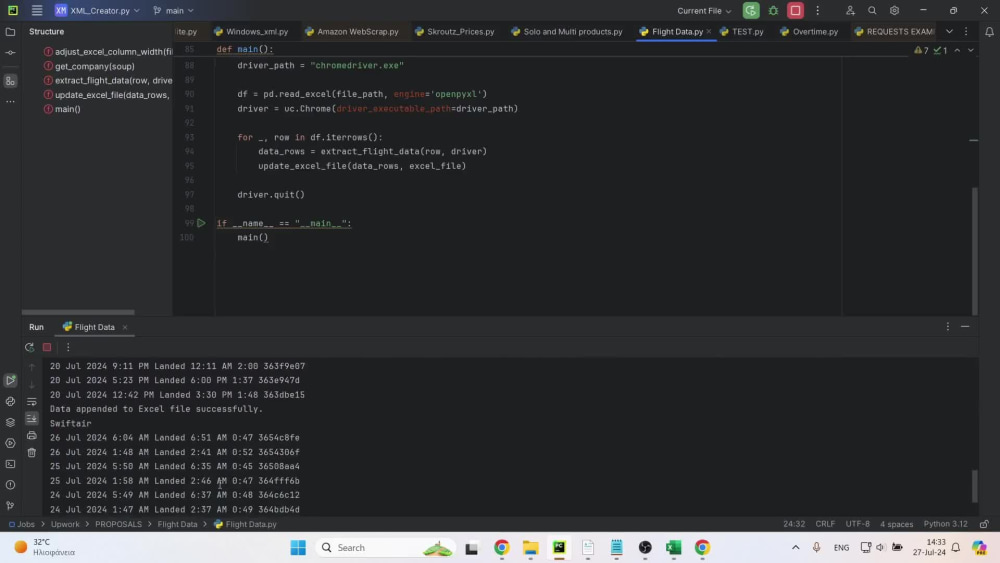Image resolution: width=1000 pixels, height=563 pixels.
Task: Change UTF-8 file encoding
Action: coord(857,524)
